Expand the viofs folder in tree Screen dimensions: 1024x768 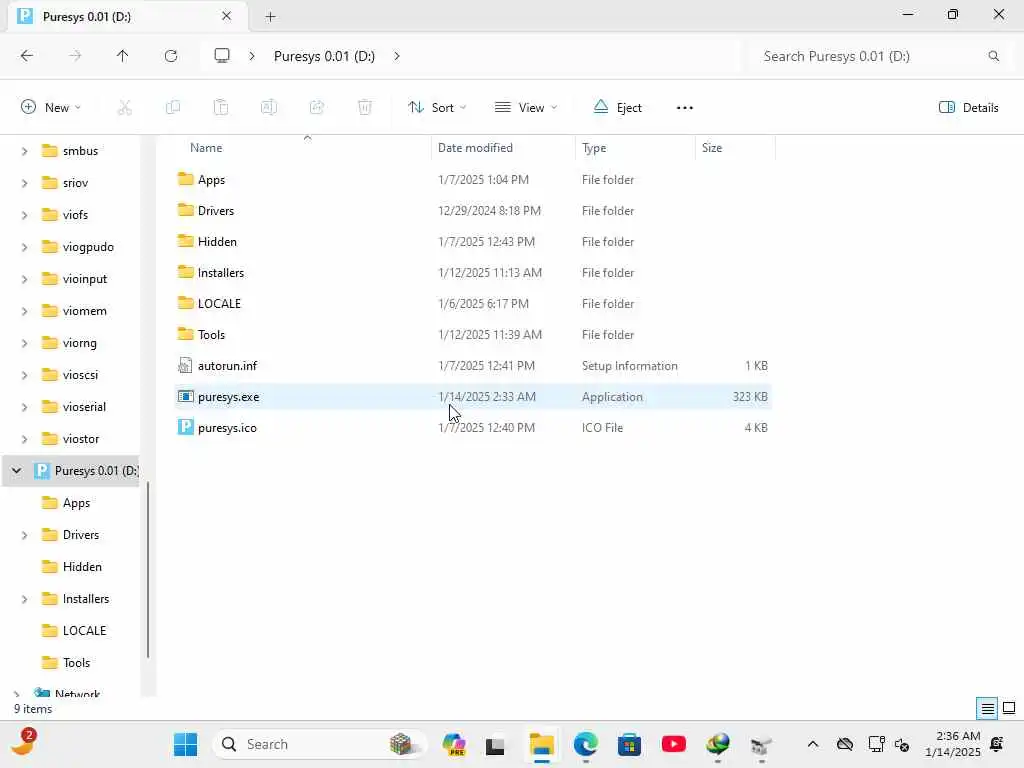tap(24, 215)
